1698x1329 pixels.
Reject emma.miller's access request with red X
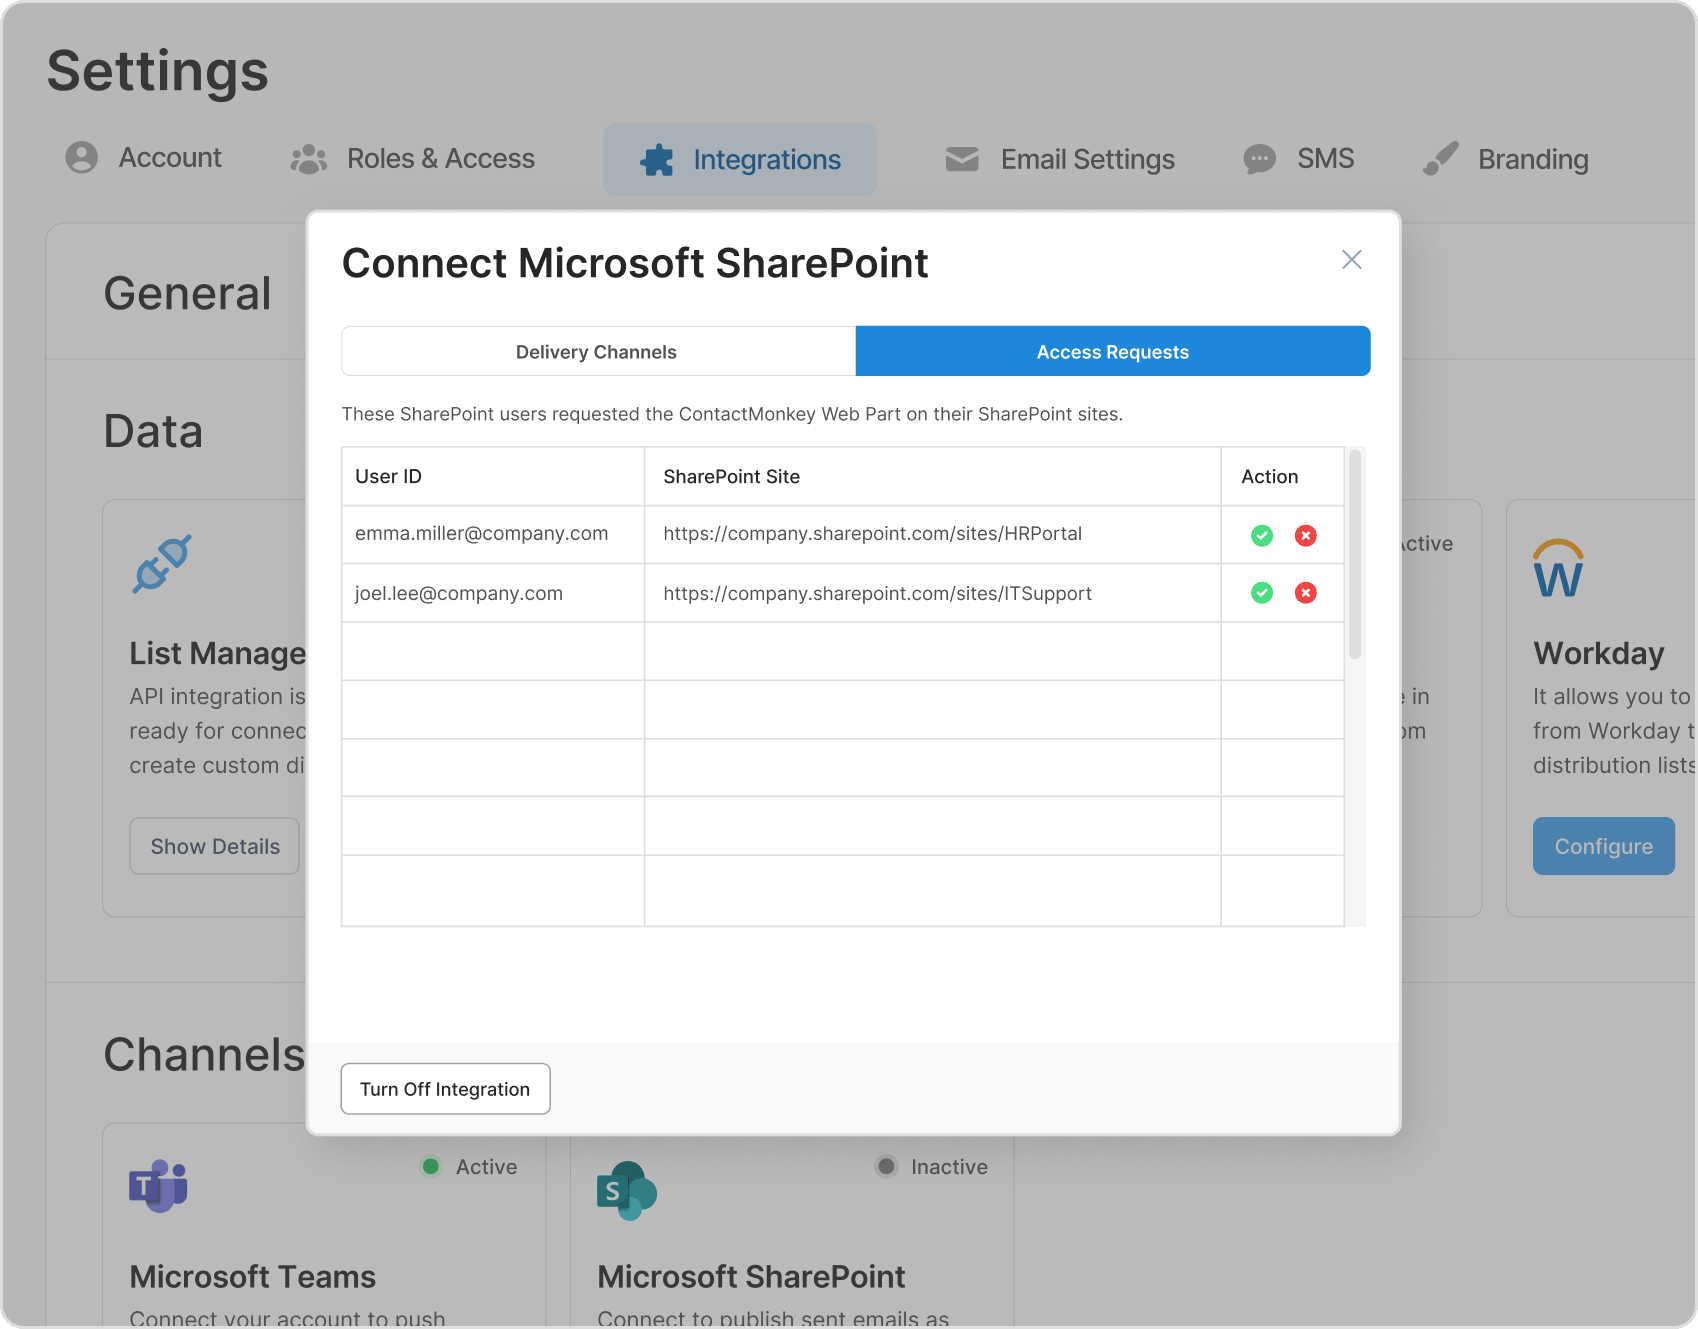click(1305, 536)
